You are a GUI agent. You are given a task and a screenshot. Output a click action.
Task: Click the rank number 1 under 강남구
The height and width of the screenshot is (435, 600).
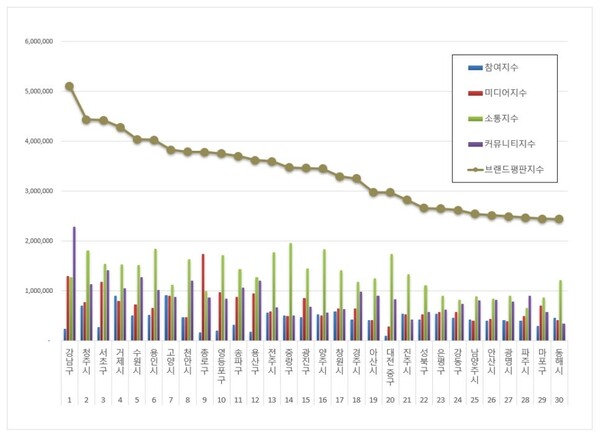[69, 400]
